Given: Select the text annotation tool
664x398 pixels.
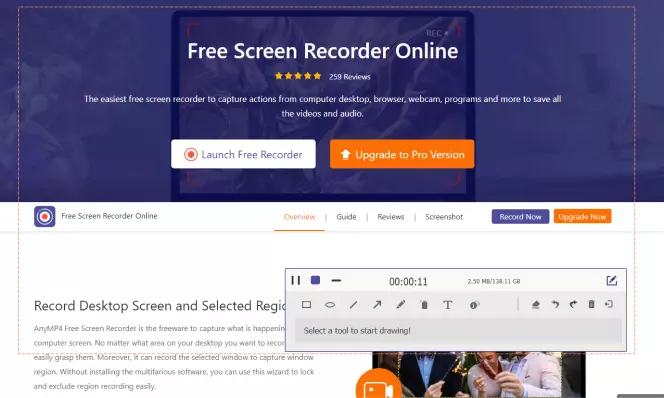Looking at the screenshot, I should [x=448, y=305].
